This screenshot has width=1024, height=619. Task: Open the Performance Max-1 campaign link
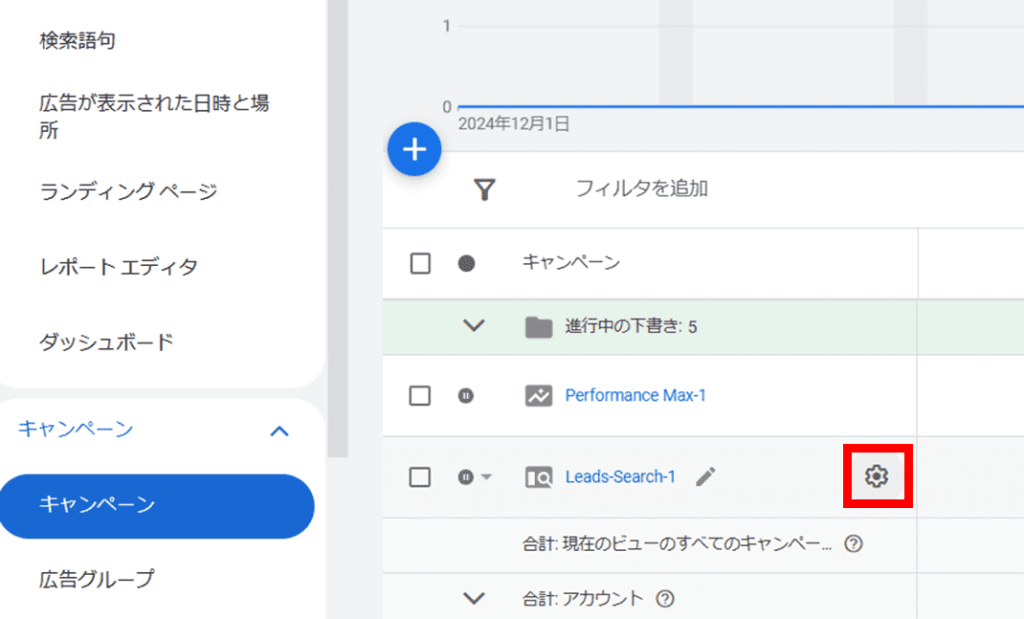635,395
